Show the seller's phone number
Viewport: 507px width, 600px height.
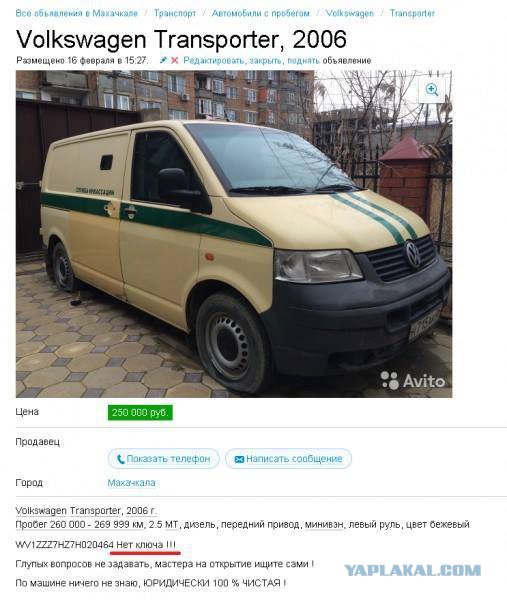click(164, 459)
